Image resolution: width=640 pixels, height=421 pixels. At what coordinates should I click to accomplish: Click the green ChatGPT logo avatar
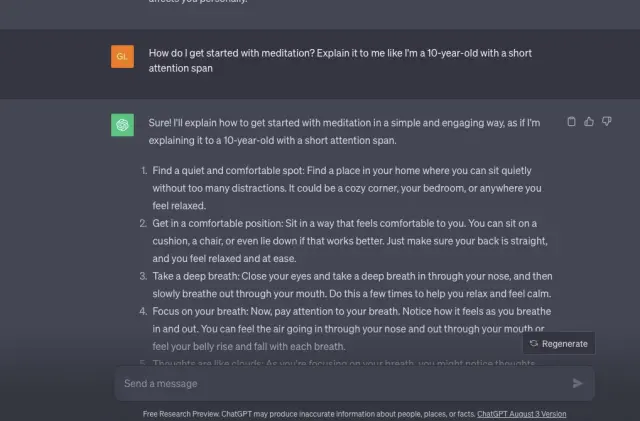(x=122, y=125)
